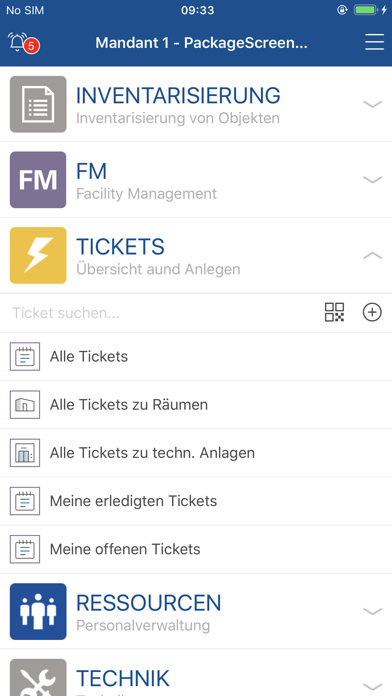
Task: Collapse the Tickets section chevron
Action: pyautogui.click(x=372, y=255)
